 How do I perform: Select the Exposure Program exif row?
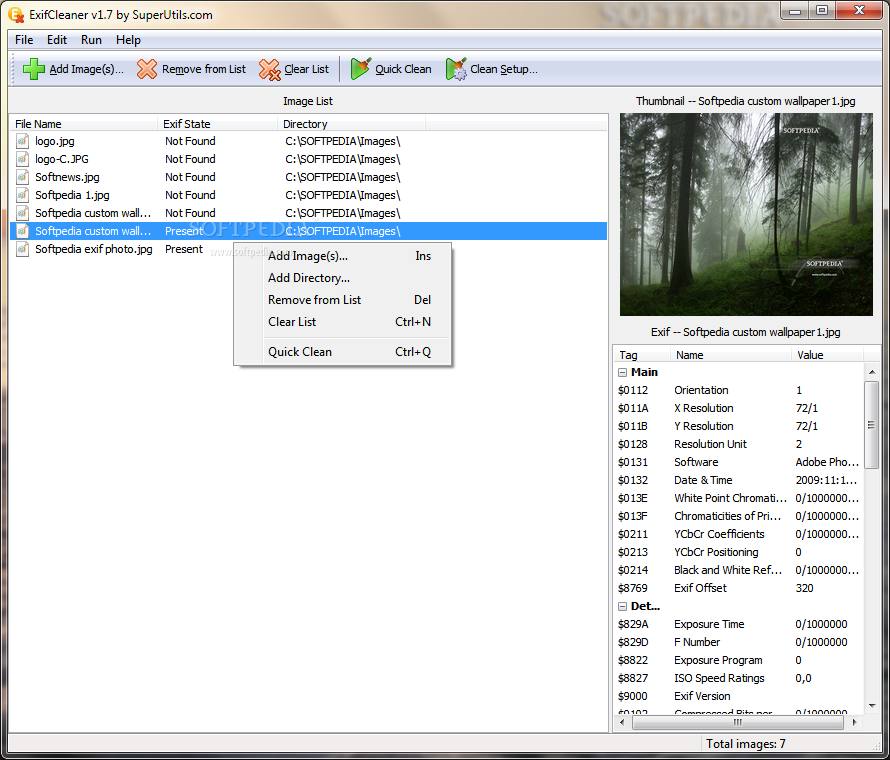point(739,661)
